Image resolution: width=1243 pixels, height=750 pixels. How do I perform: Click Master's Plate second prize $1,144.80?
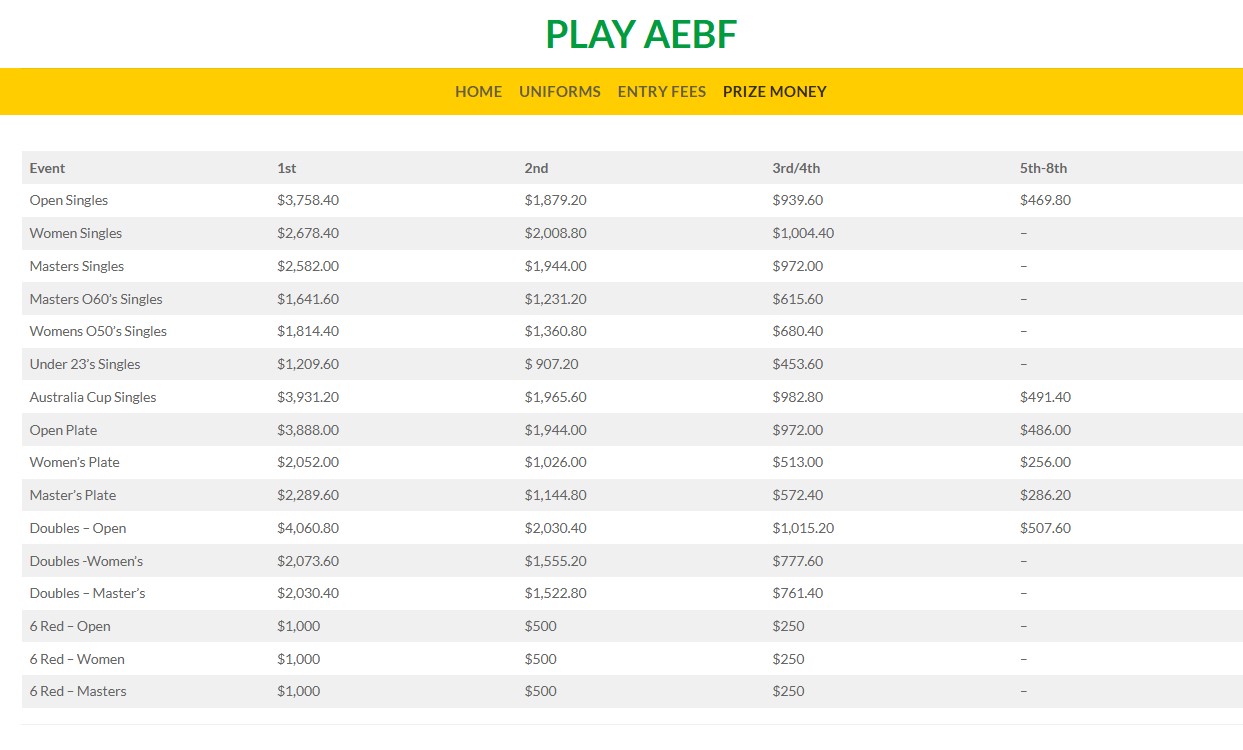[555, 495]
